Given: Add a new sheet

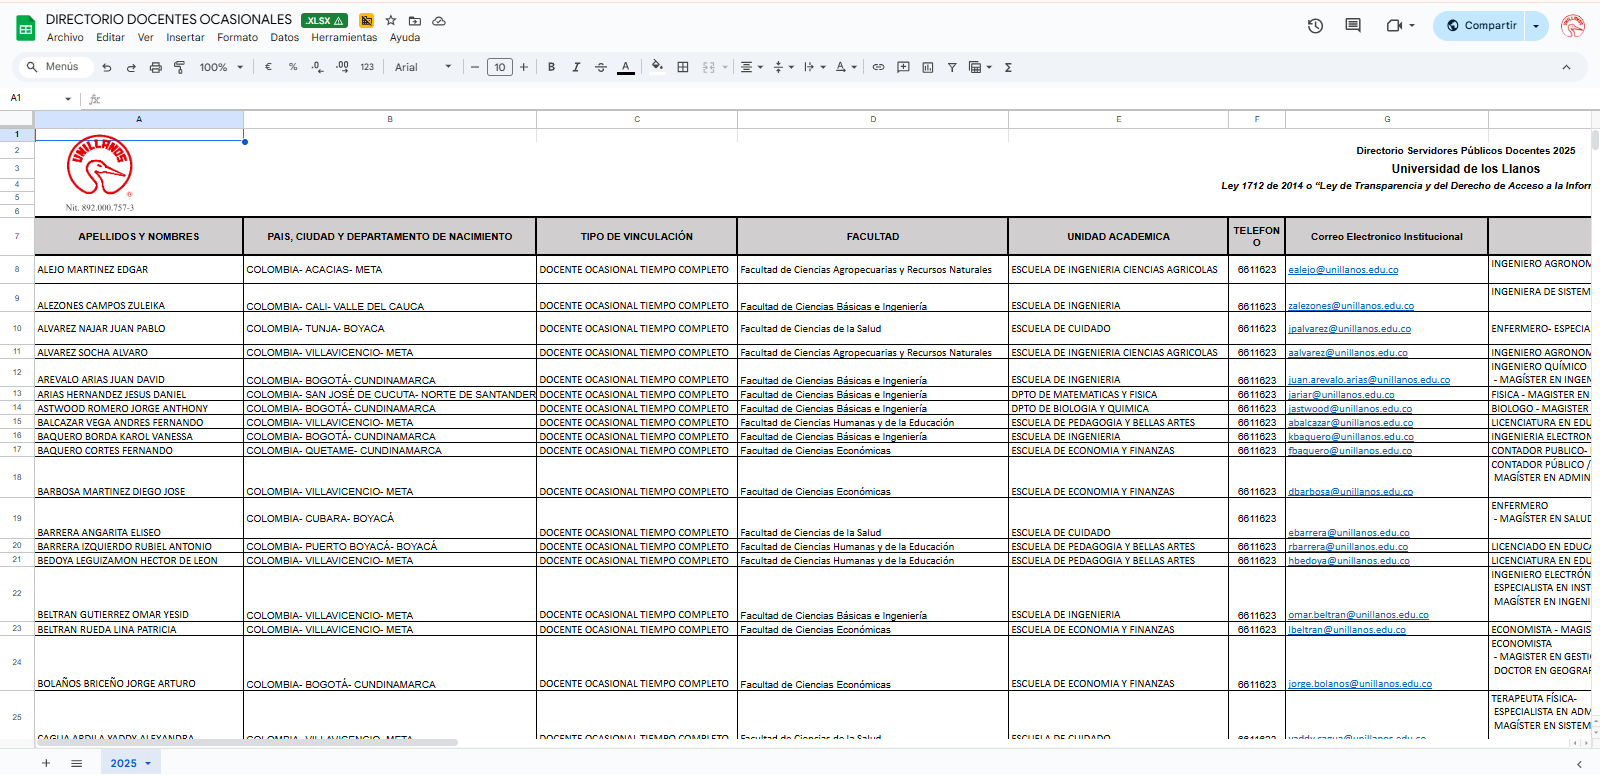Looking at the screenshot, I should 45,763.
